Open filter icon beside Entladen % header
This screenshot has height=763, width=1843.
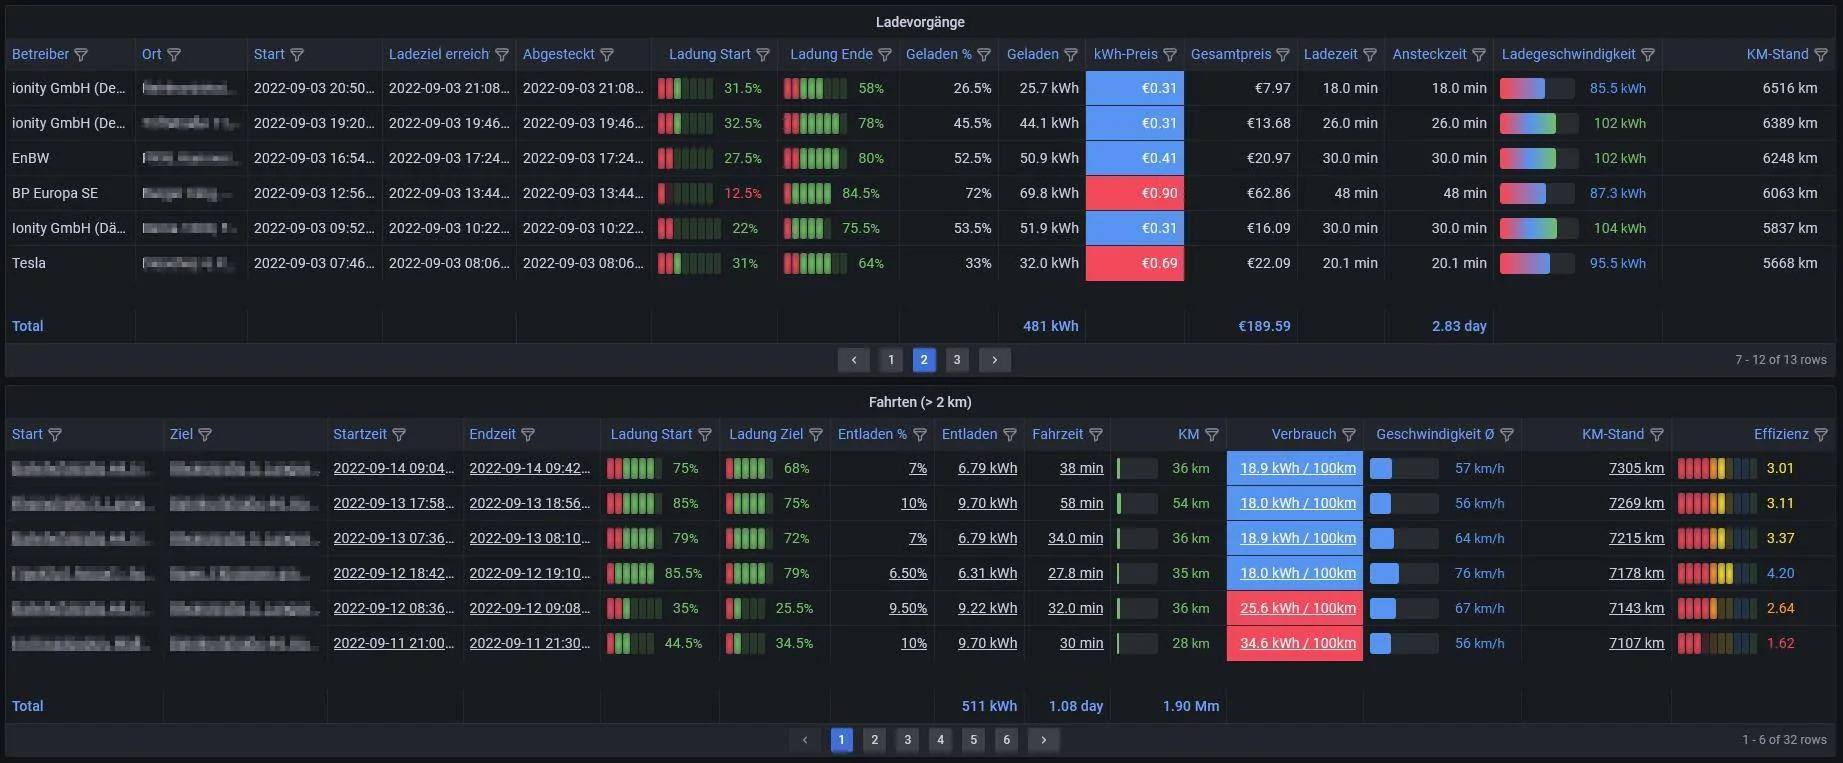920,435
